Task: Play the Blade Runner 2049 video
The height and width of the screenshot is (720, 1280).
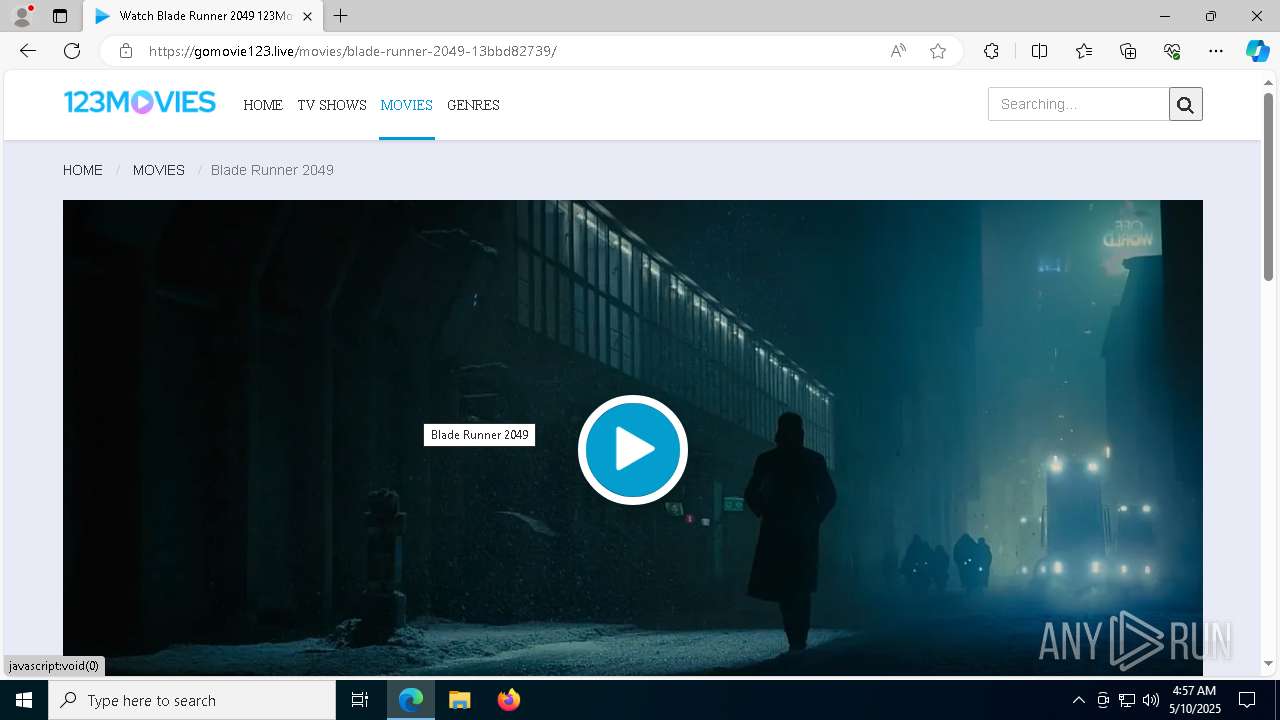Action: 633,449
